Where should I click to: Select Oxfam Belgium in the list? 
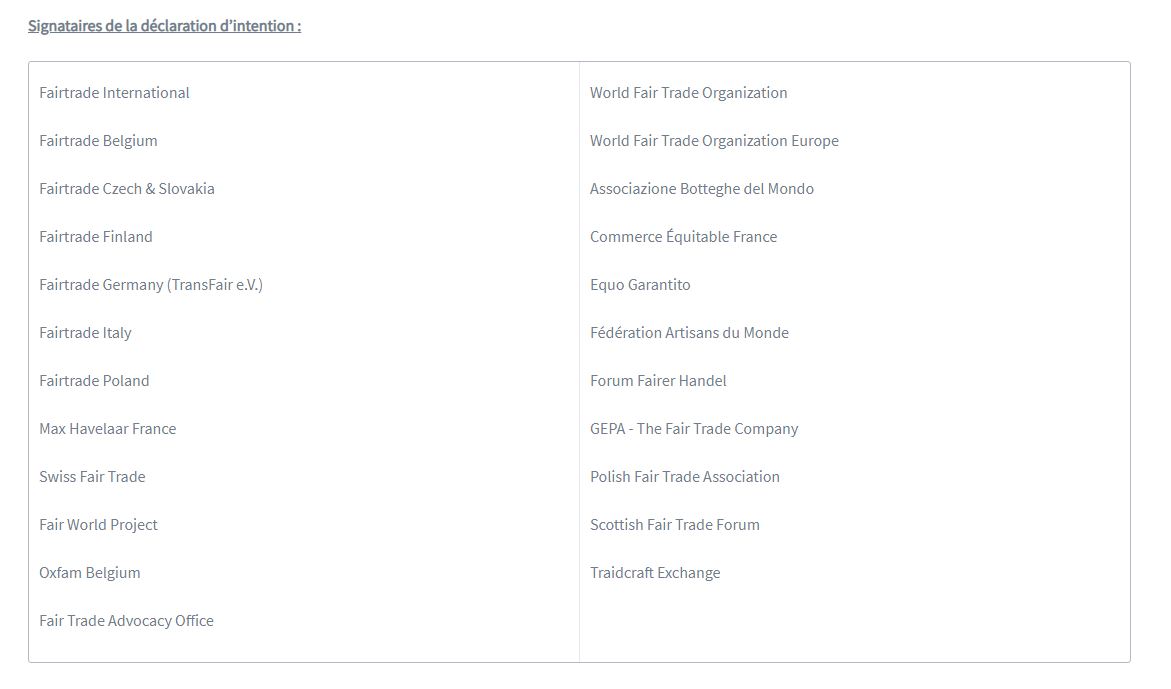pyautogui.click(x=90, y=573)
